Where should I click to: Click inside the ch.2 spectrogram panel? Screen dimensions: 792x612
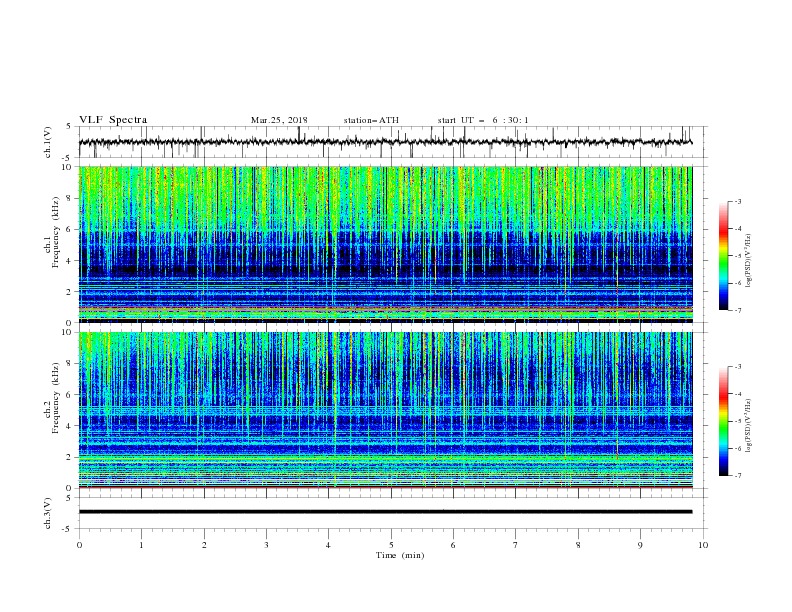(385, 410)
